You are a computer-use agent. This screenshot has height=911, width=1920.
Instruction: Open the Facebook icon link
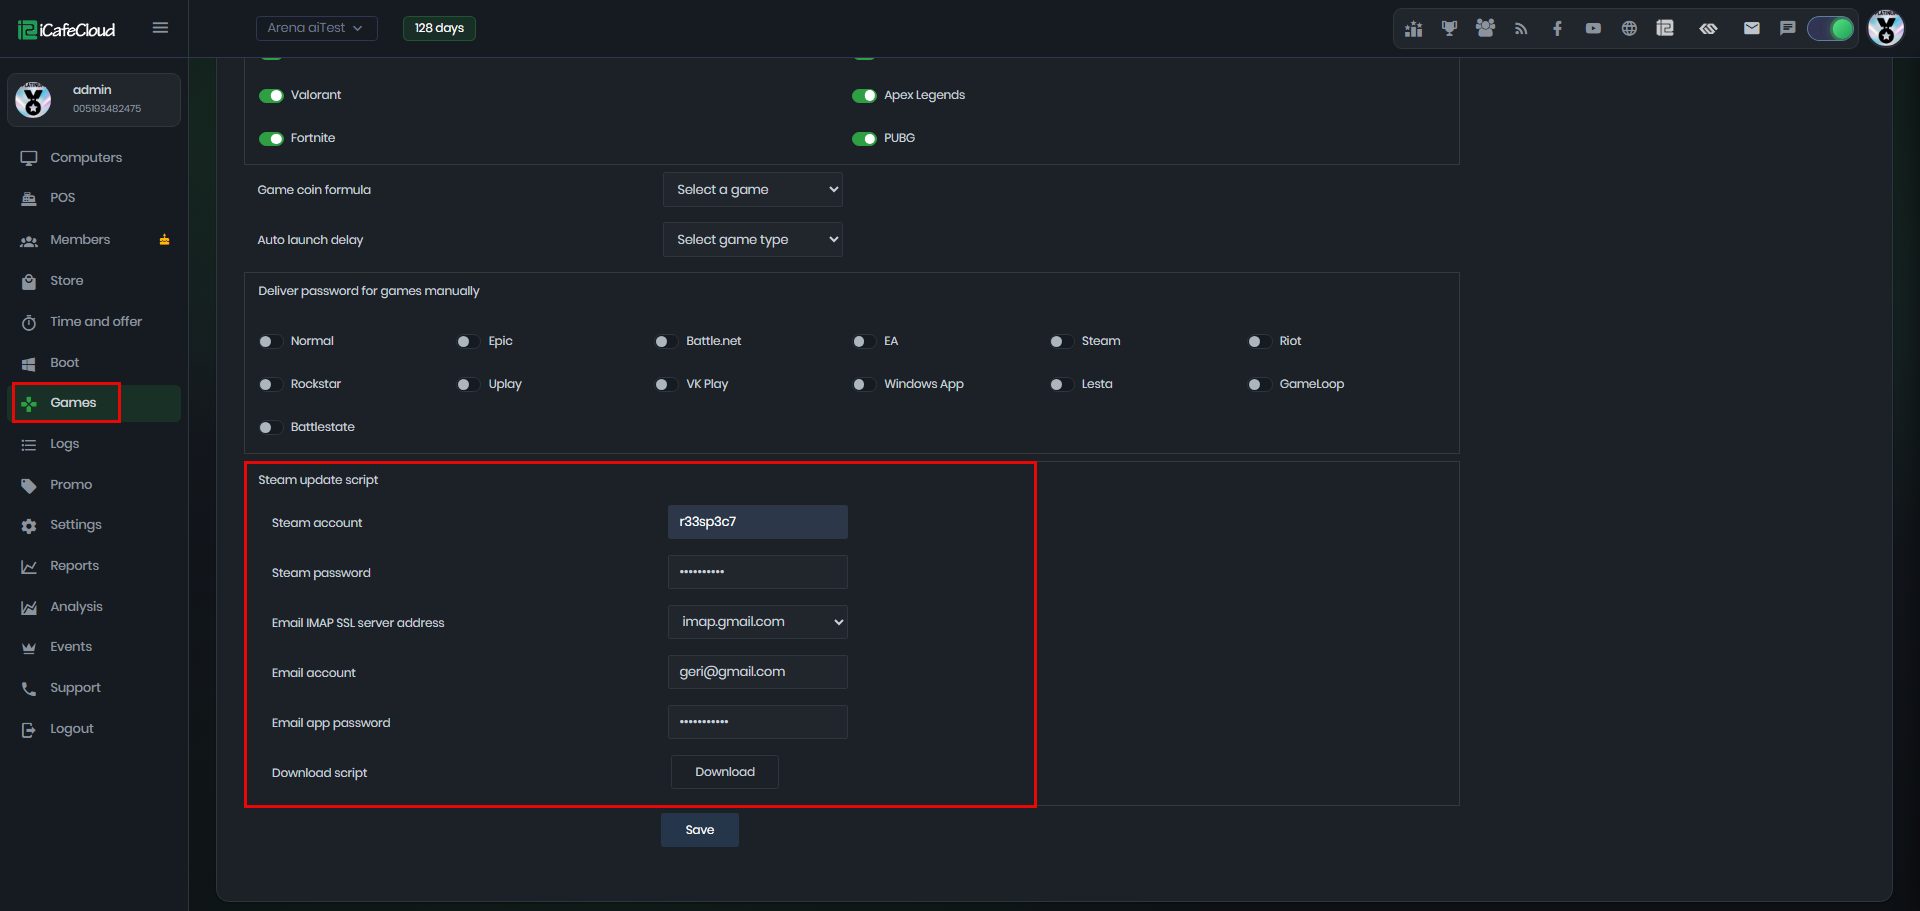(x=1557, y=29)
